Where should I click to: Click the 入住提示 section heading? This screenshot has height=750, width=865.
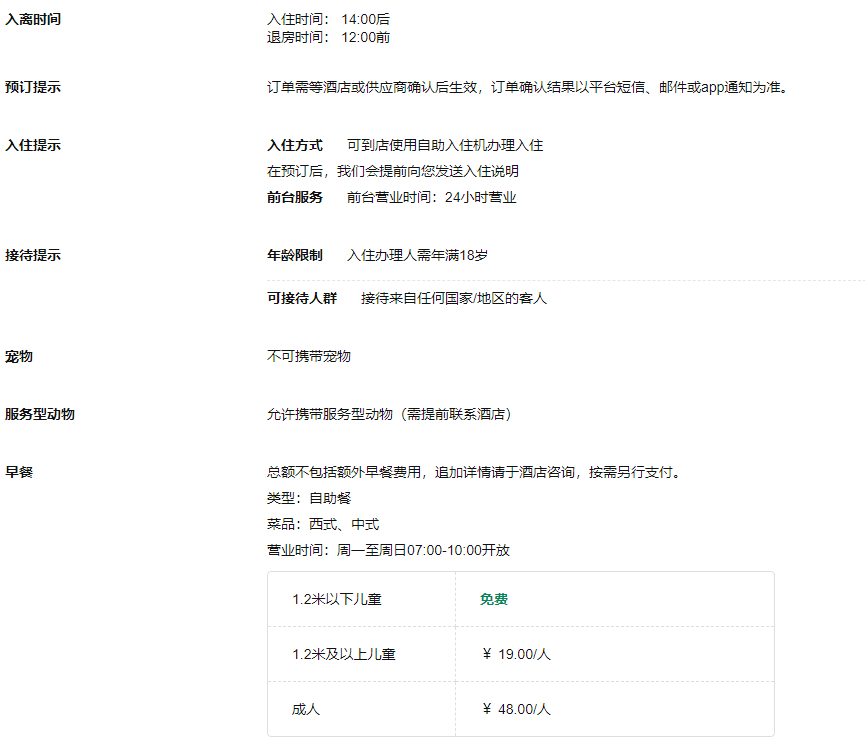pos(33,145)
